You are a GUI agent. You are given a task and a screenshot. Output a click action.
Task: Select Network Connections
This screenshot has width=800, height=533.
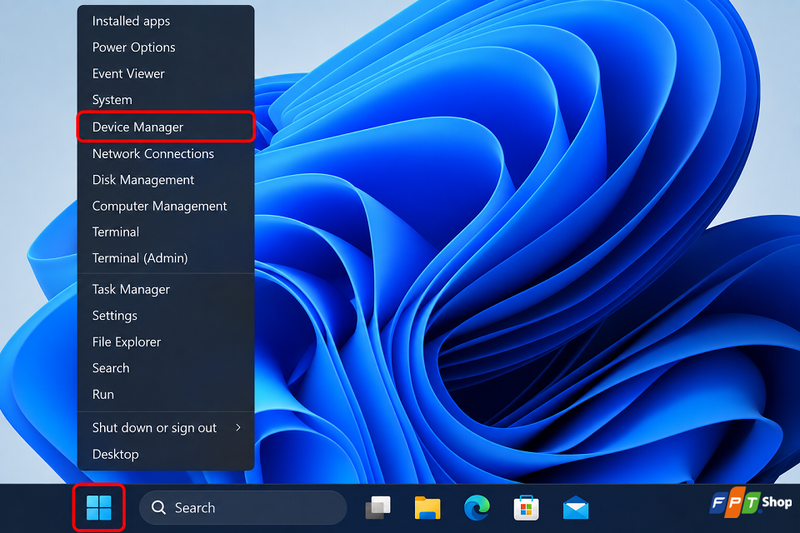[166, 154]
